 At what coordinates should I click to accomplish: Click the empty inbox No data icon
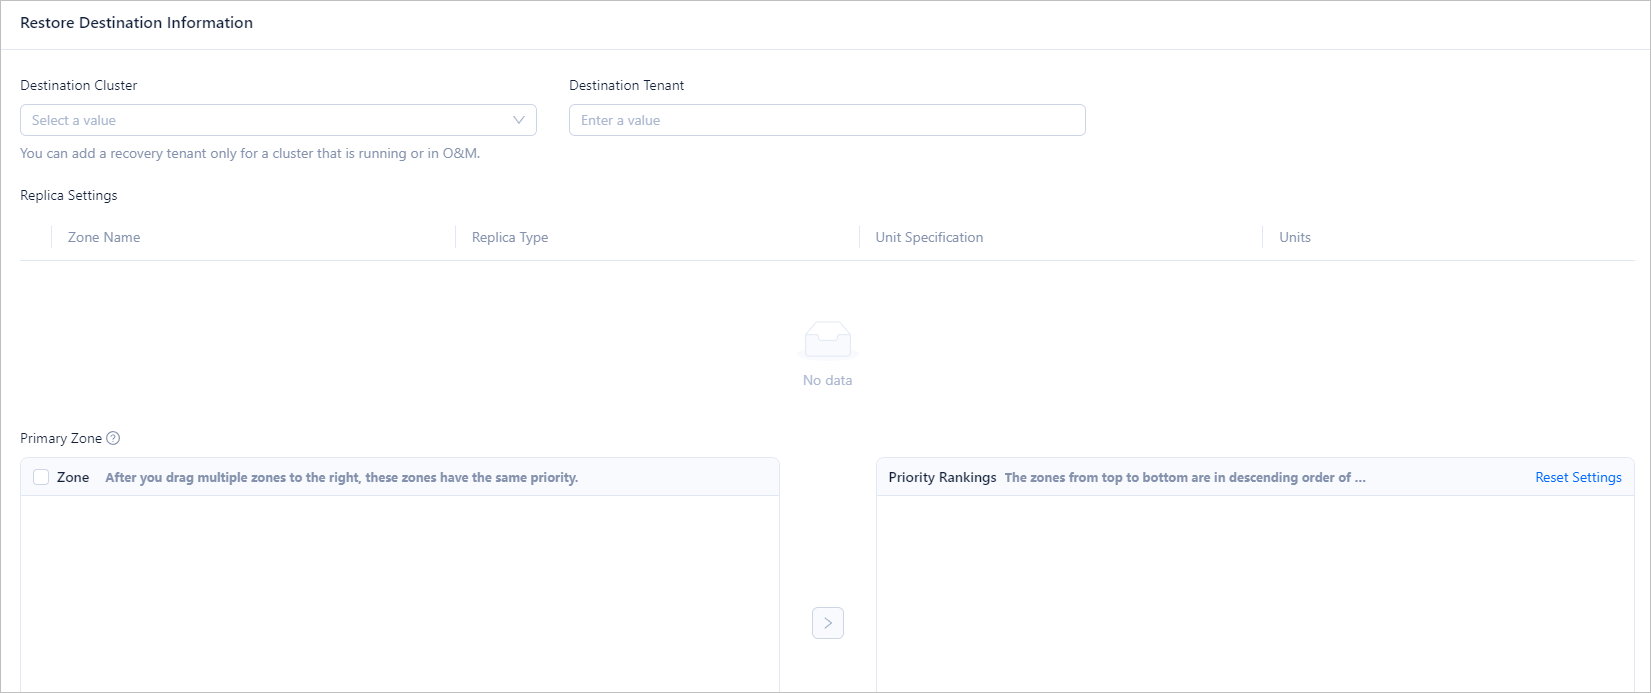pyautogui.click(x=827, y=341)
